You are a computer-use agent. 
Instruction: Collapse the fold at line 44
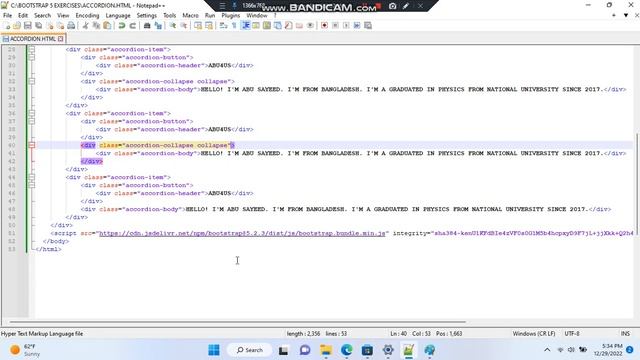31,177
